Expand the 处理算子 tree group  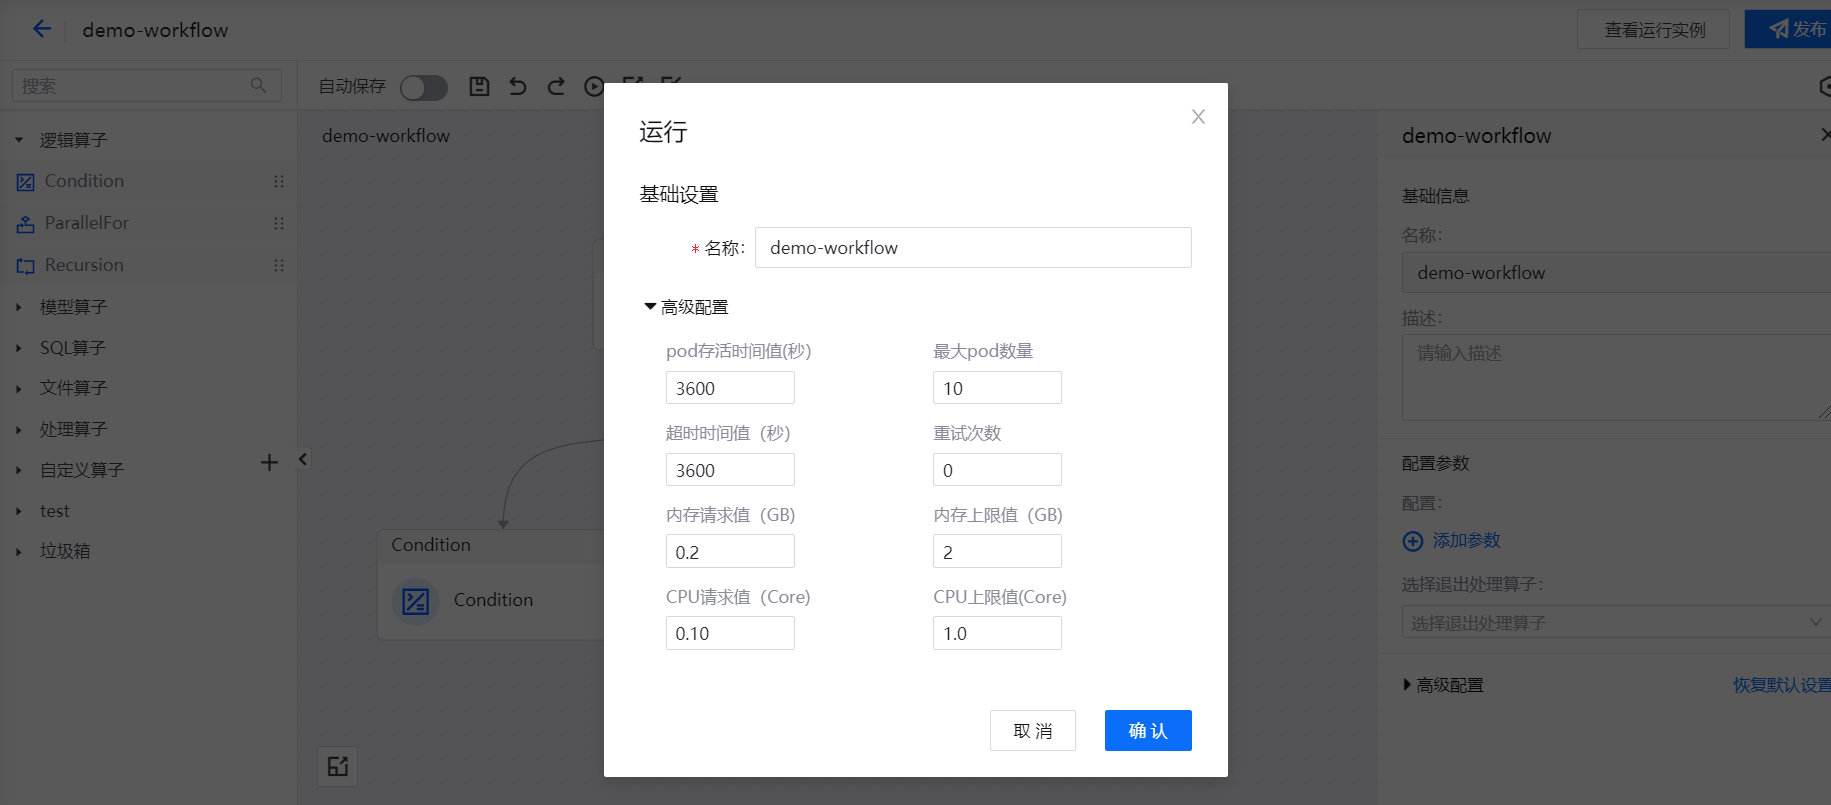coord(19,429)
